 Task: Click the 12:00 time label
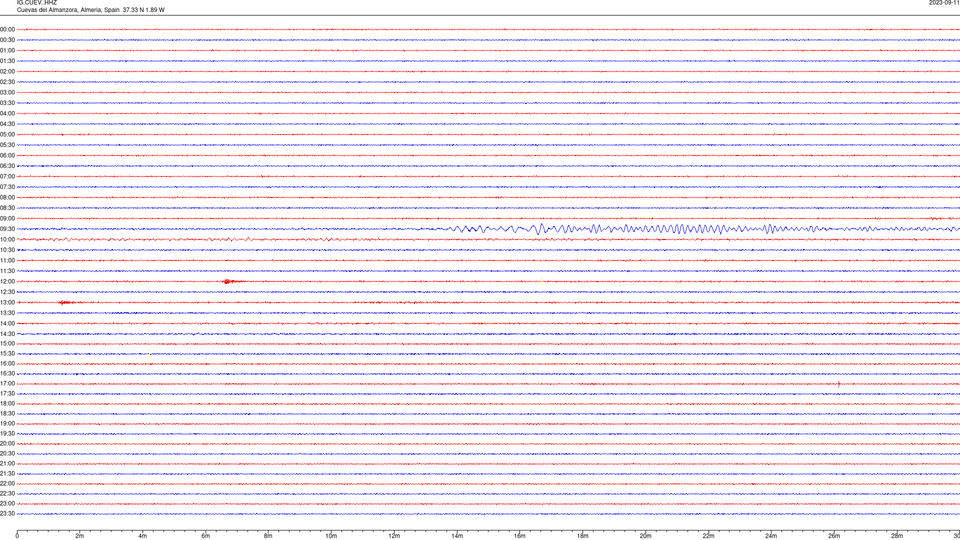click(x=7, y=282)
